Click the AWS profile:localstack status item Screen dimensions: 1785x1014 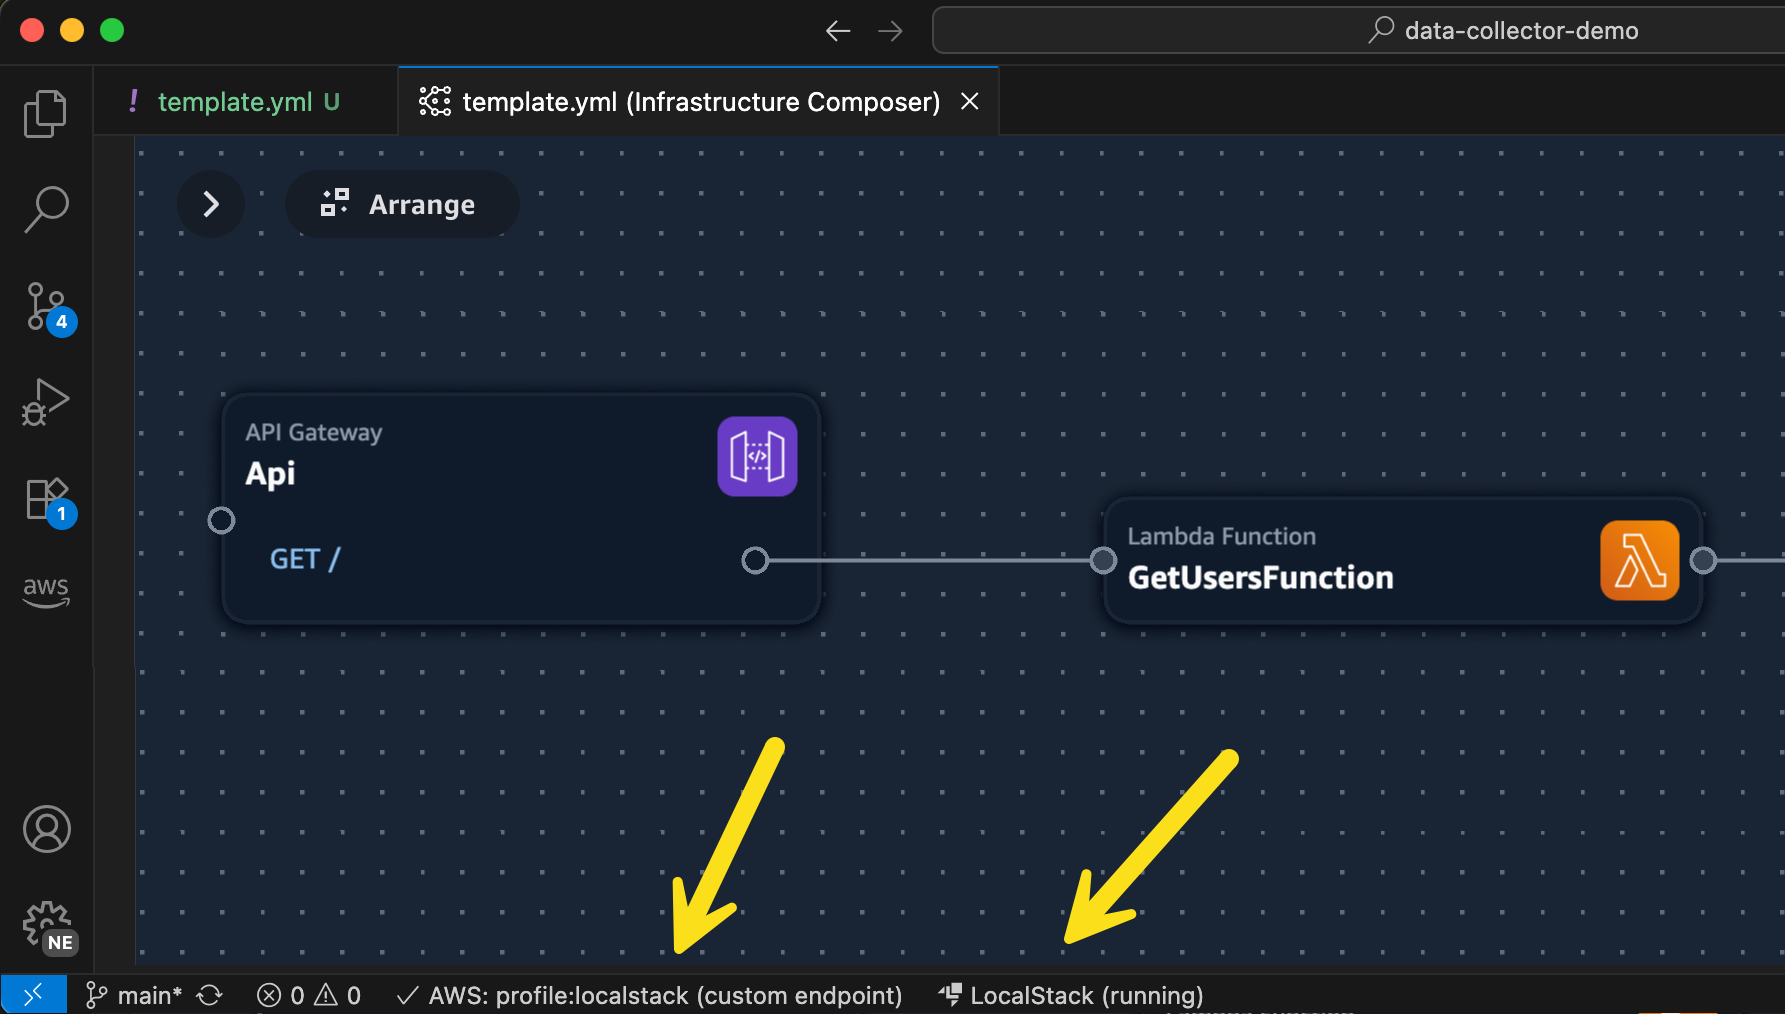(x=650, y=996)
